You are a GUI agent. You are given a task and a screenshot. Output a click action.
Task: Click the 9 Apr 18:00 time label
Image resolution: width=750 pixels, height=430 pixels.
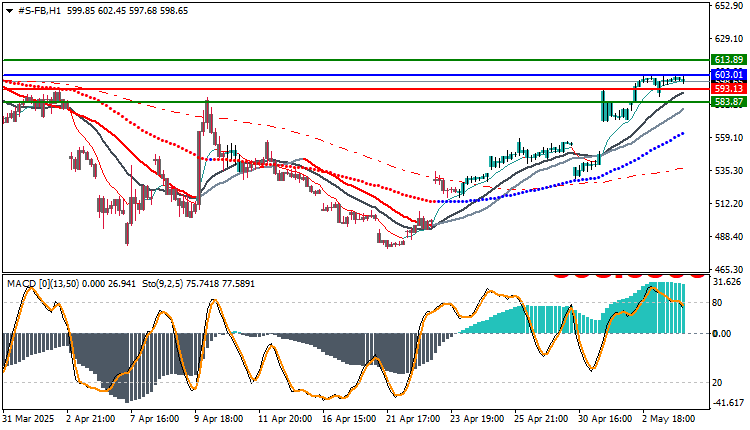[x=219, y=419]
